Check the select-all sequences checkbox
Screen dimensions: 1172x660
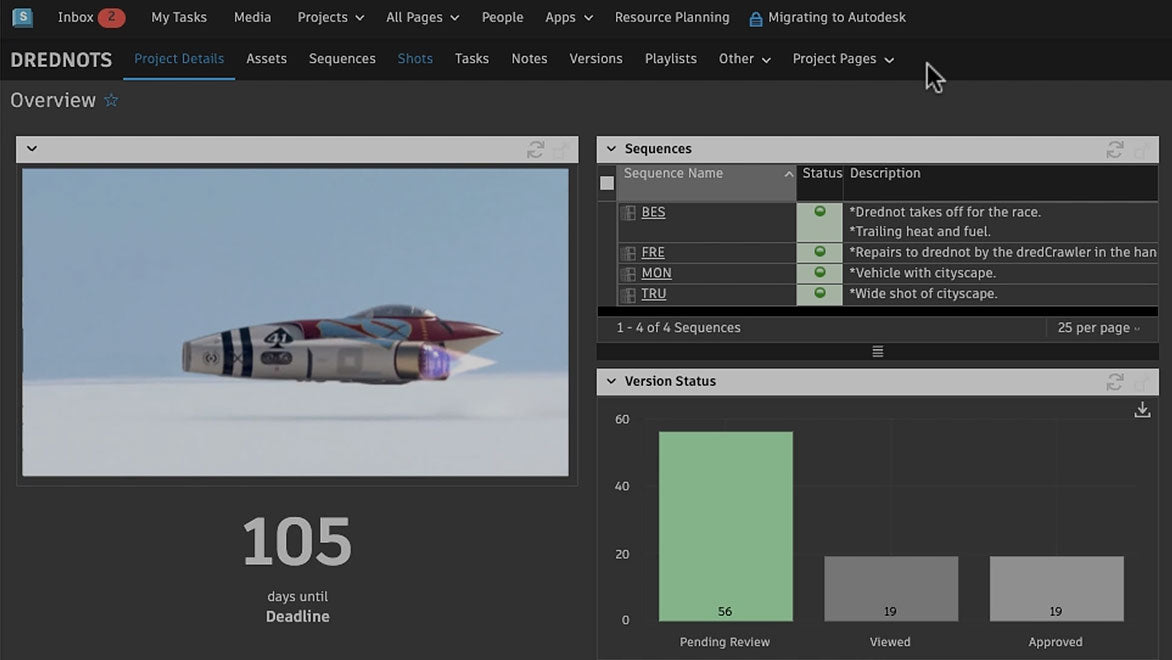click(x=607, y=183)
